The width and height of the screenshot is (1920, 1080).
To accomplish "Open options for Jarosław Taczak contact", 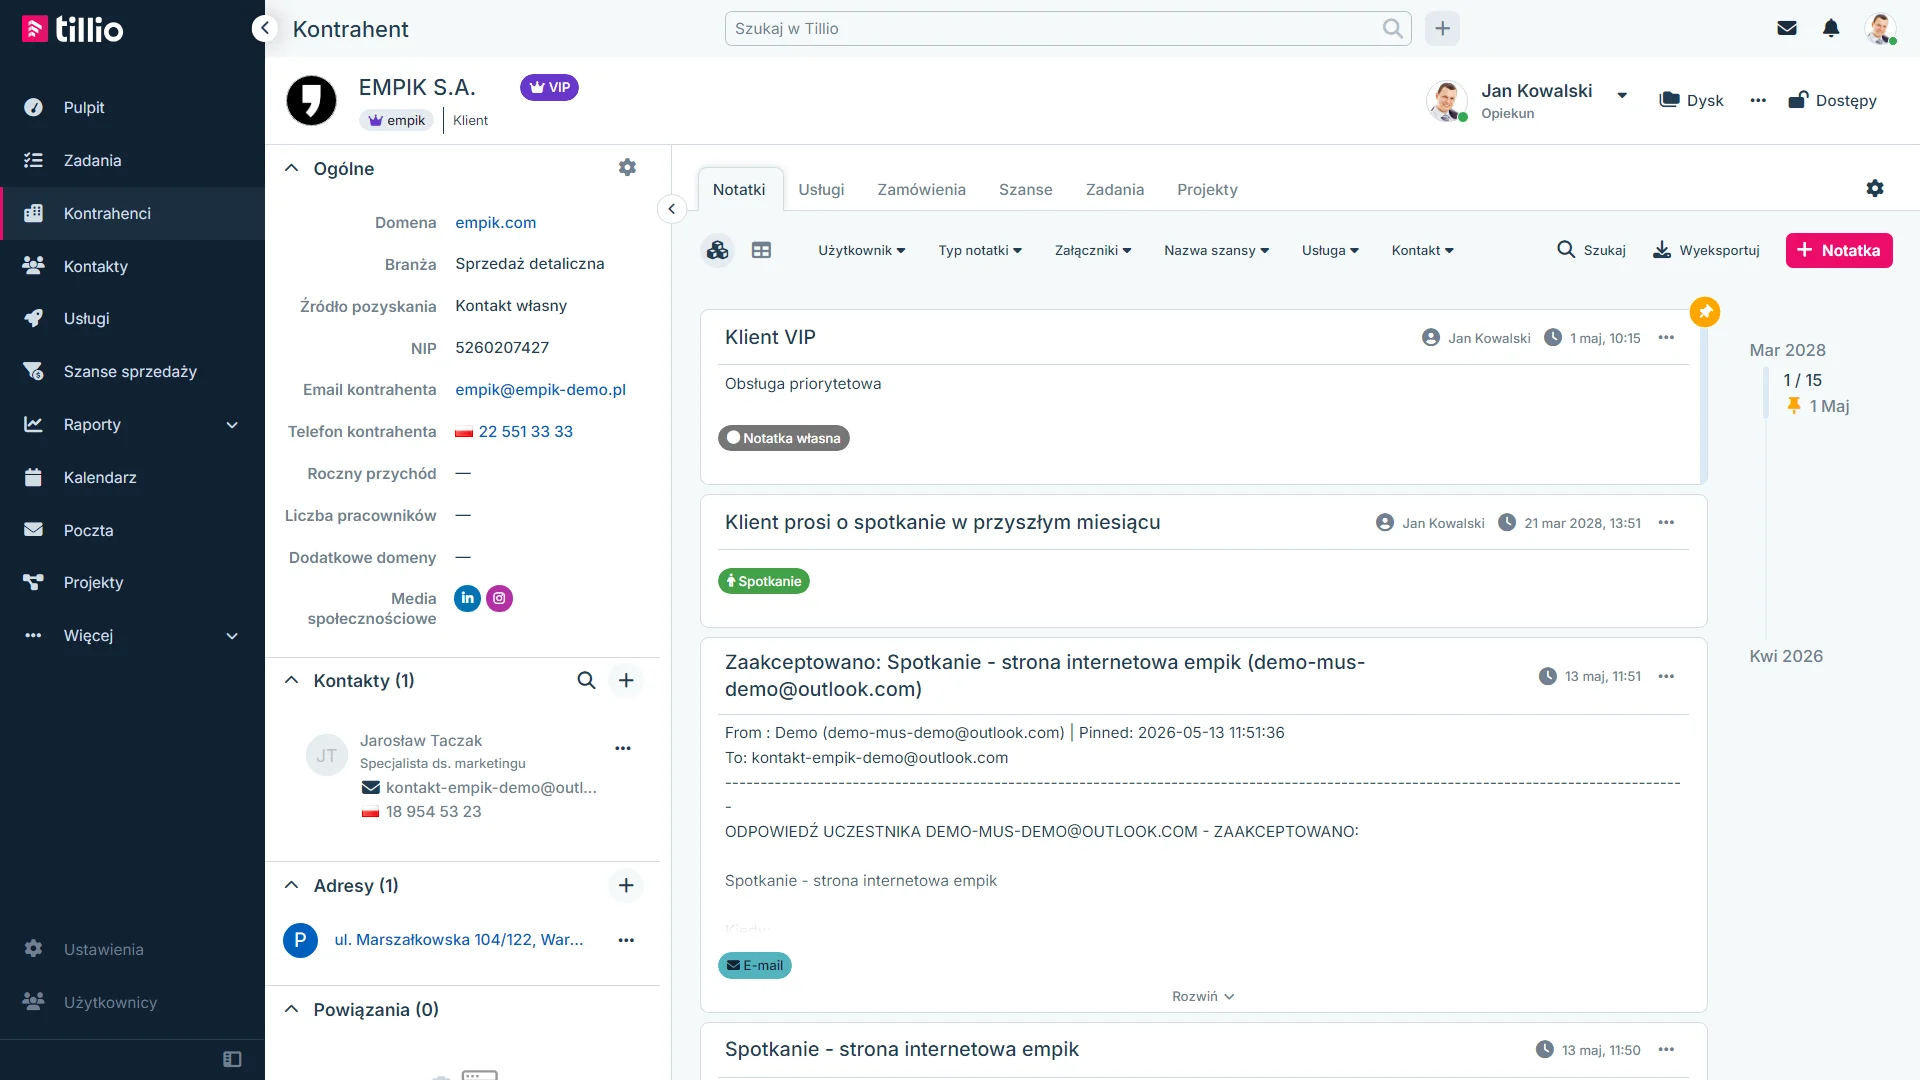I will (x=623, y=748).
